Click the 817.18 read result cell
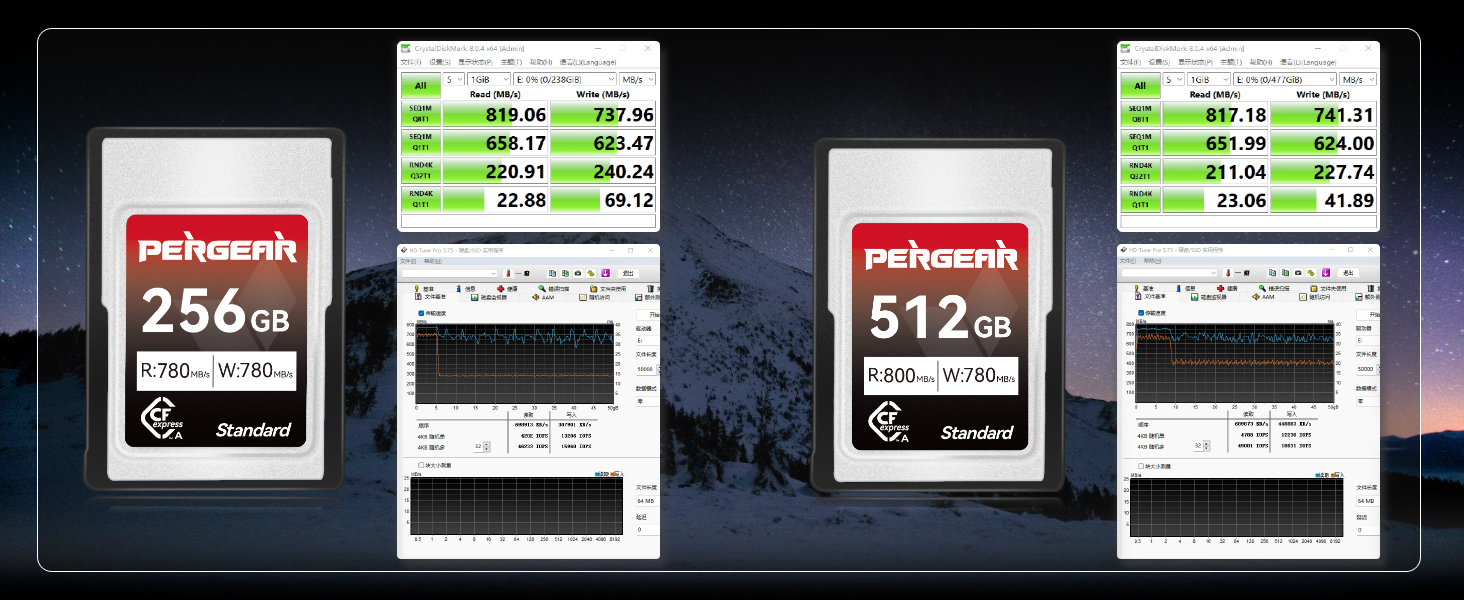The width and height of the screenshot is (1464, 600). pos(1216,114)
